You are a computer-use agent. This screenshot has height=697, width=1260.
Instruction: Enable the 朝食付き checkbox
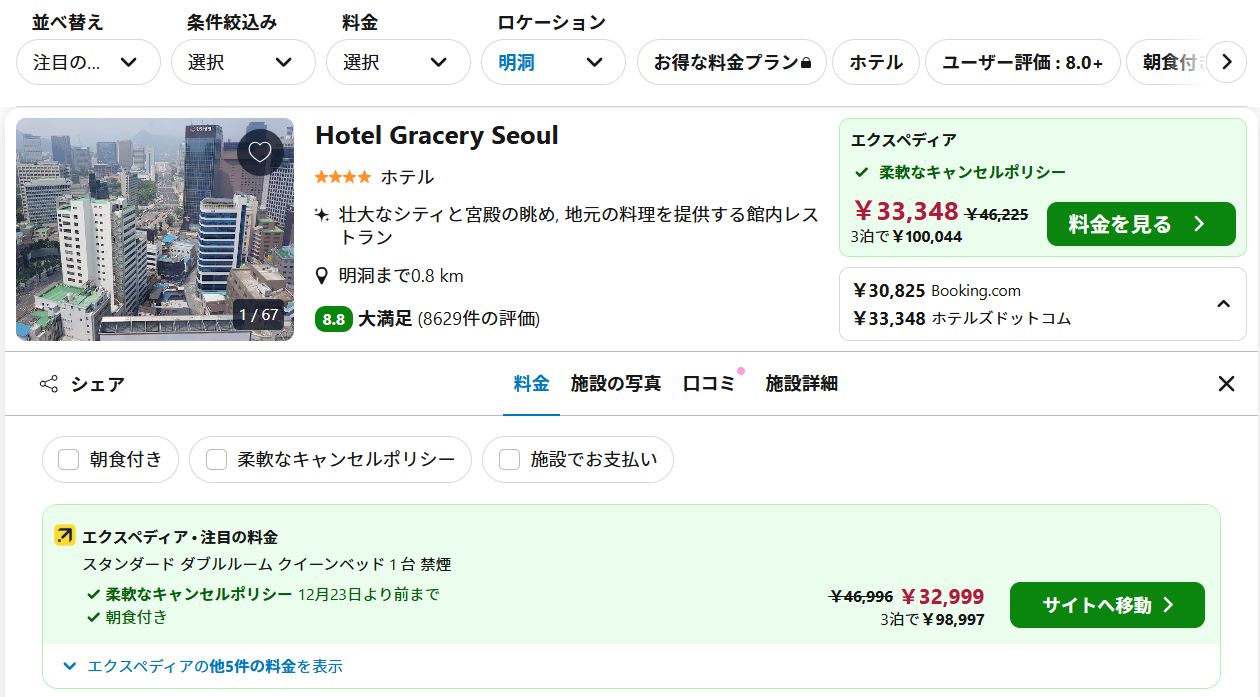click(69, 460)
